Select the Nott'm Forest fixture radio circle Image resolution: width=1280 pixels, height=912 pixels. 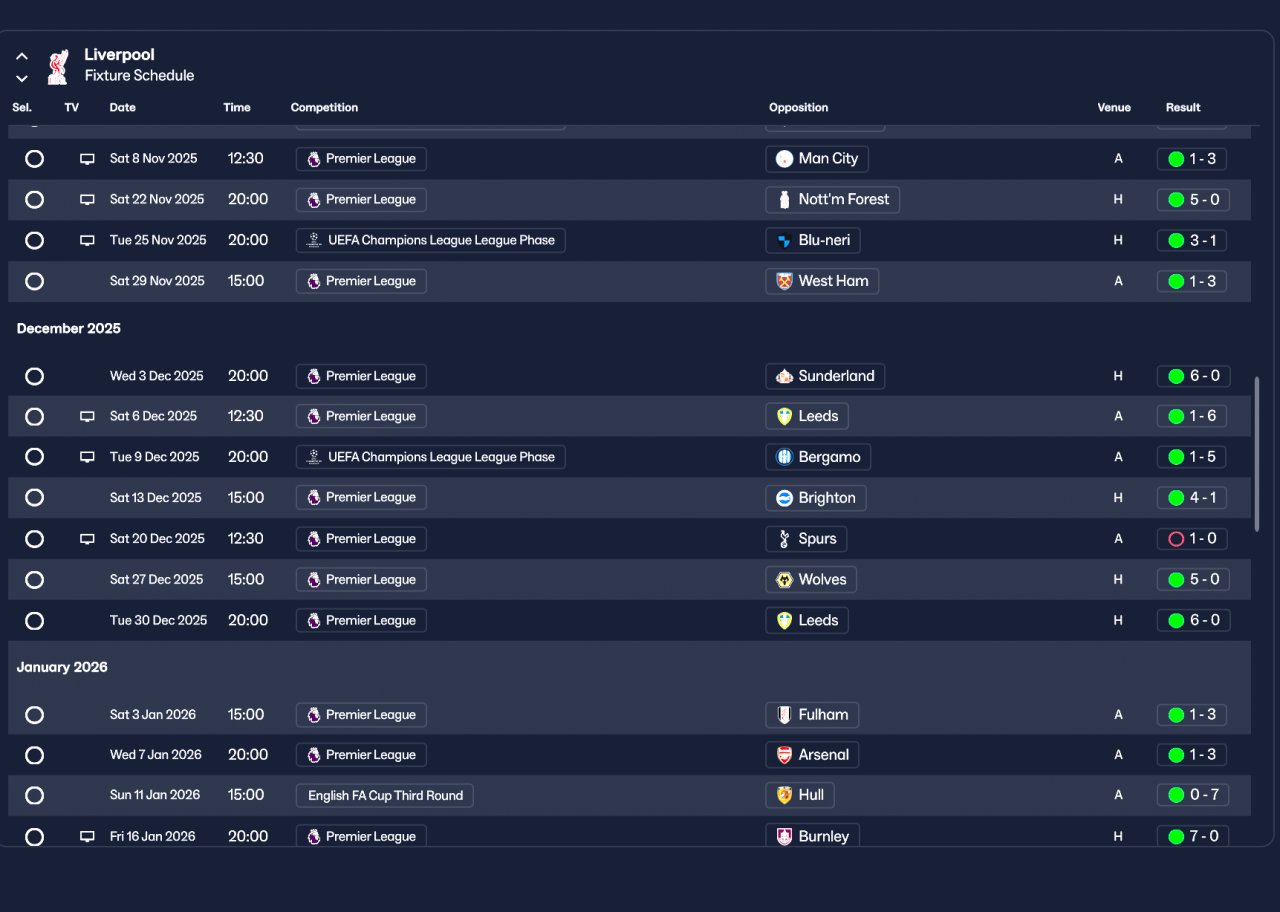(34, 200)
